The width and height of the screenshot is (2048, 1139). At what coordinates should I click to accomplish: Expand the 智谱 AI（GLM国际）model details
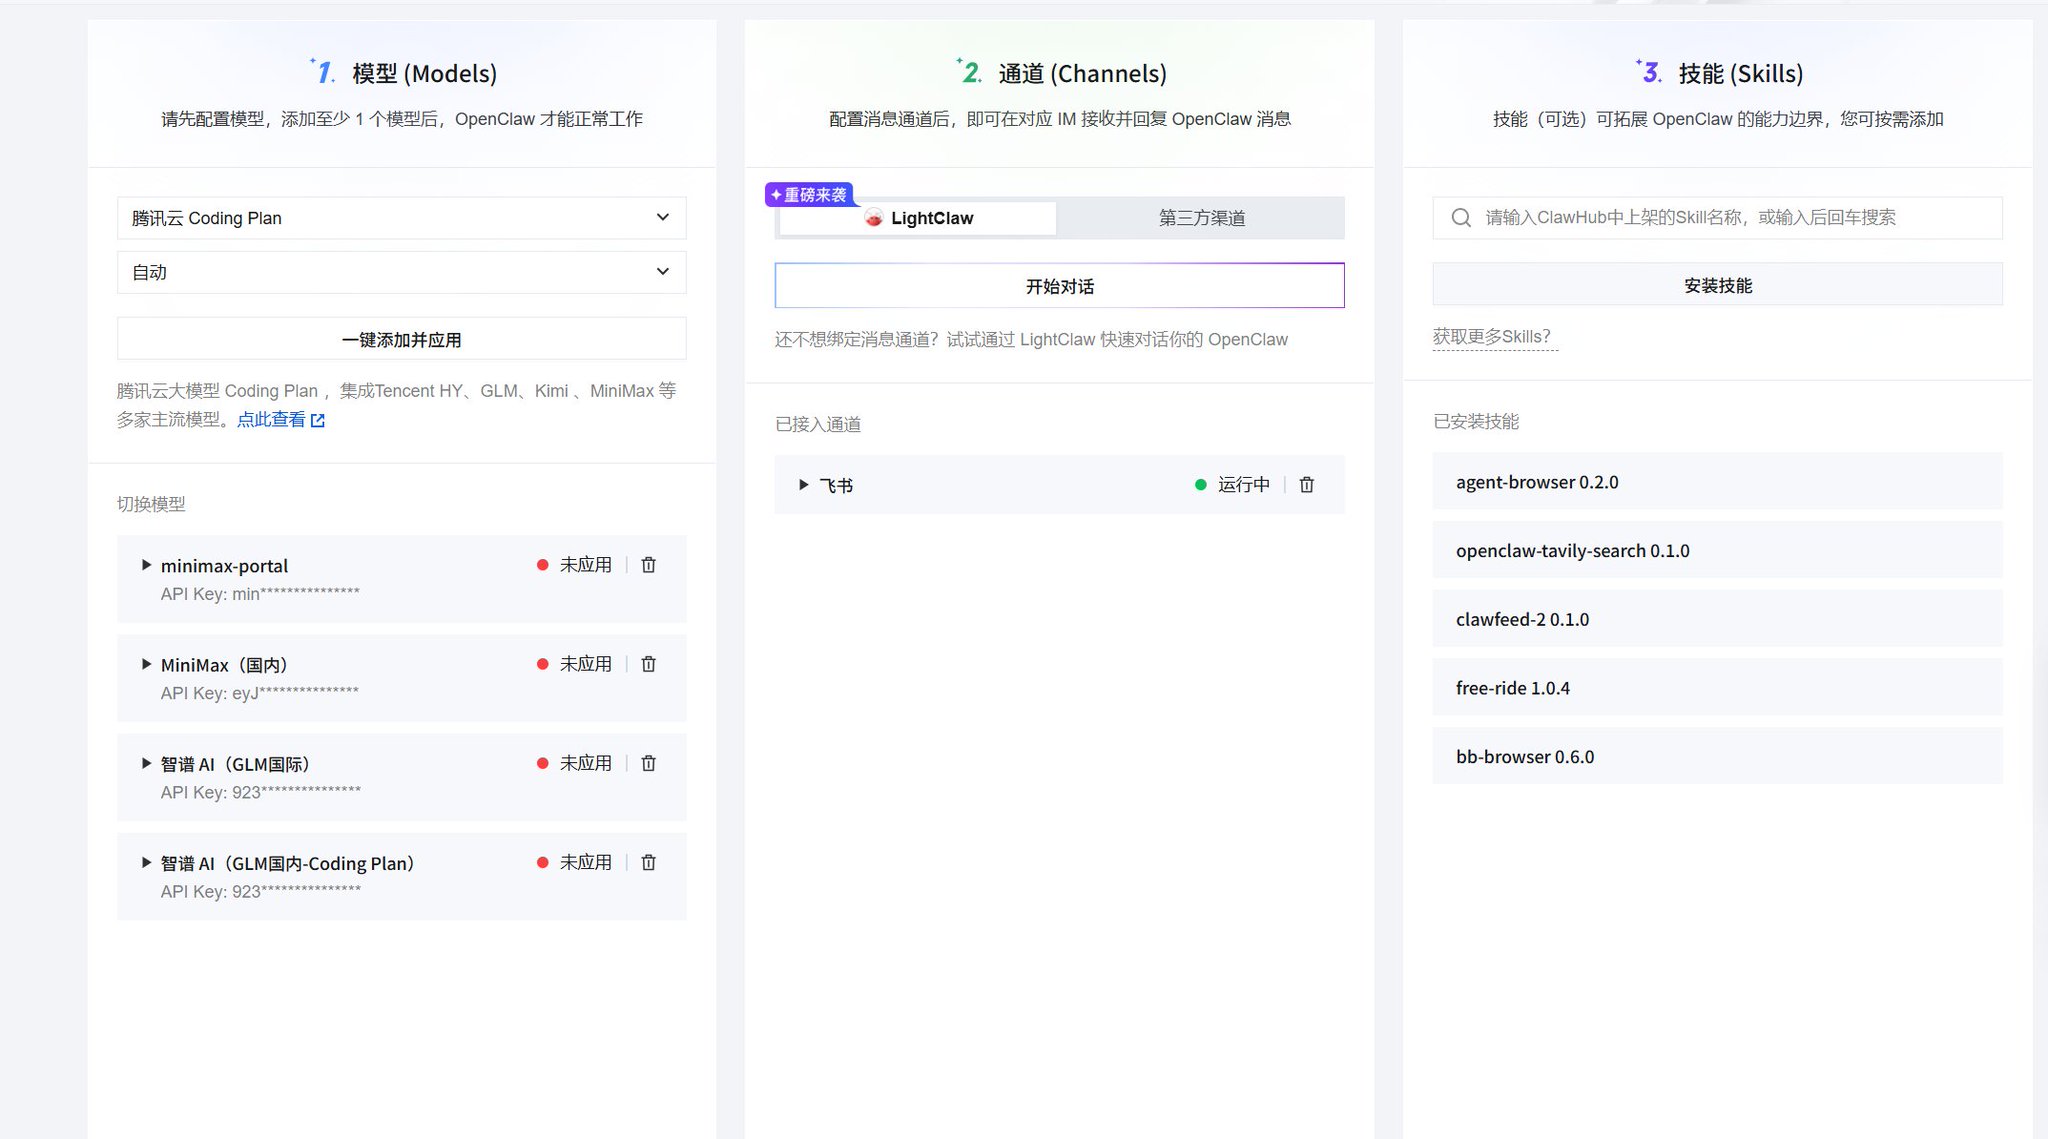(146, 763)
